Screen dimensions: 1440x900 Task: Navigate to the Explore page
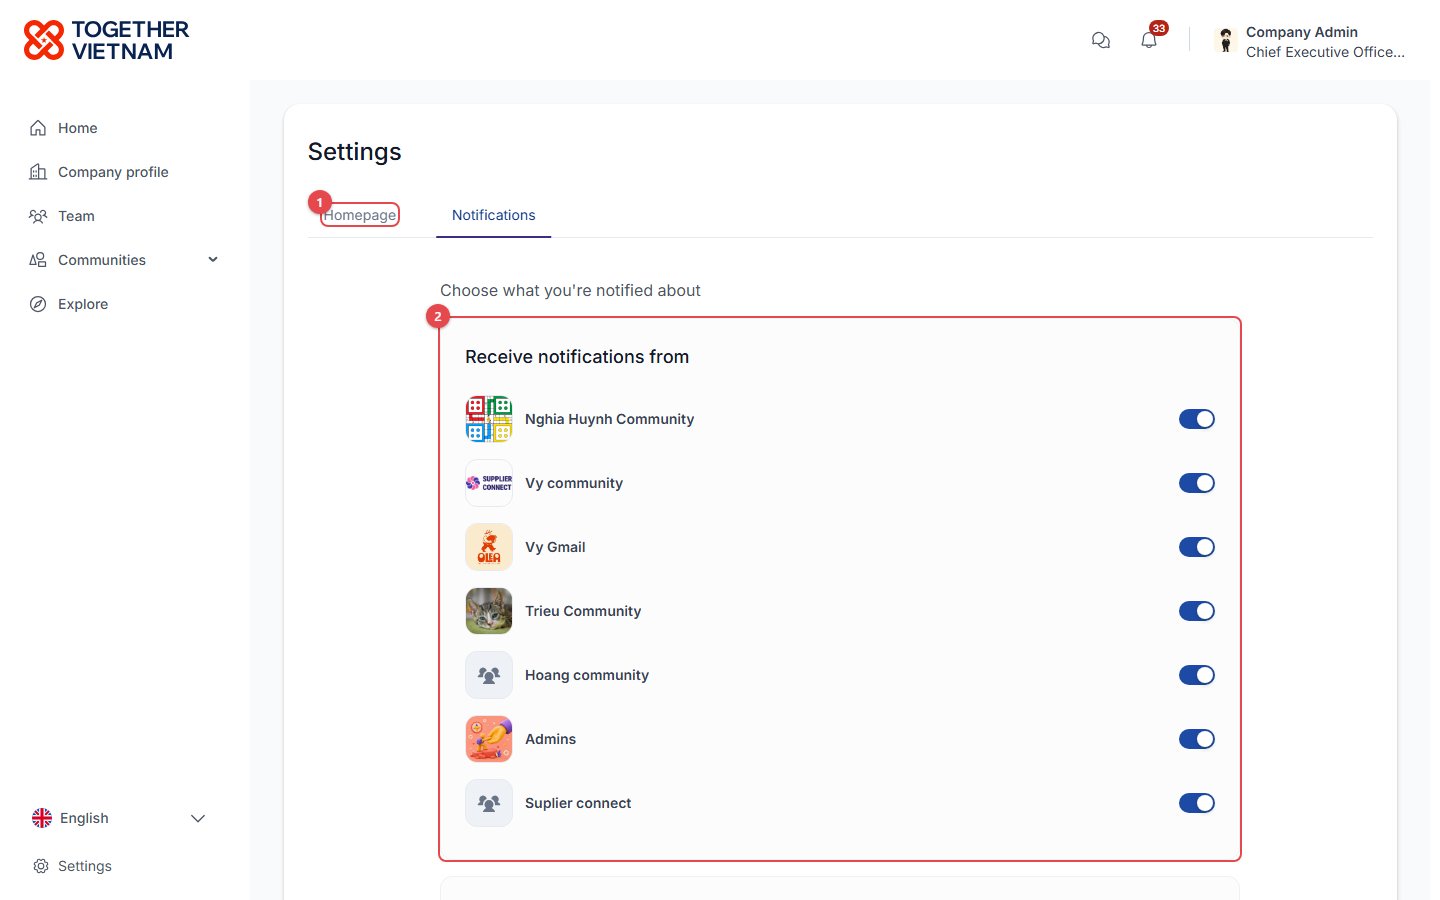[83, 304]
